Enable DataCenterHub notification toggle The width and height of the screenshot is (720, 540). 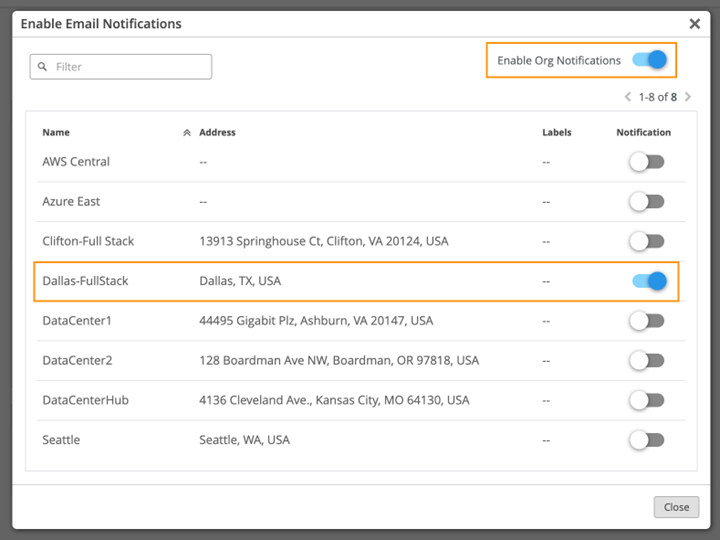point(646,400)
